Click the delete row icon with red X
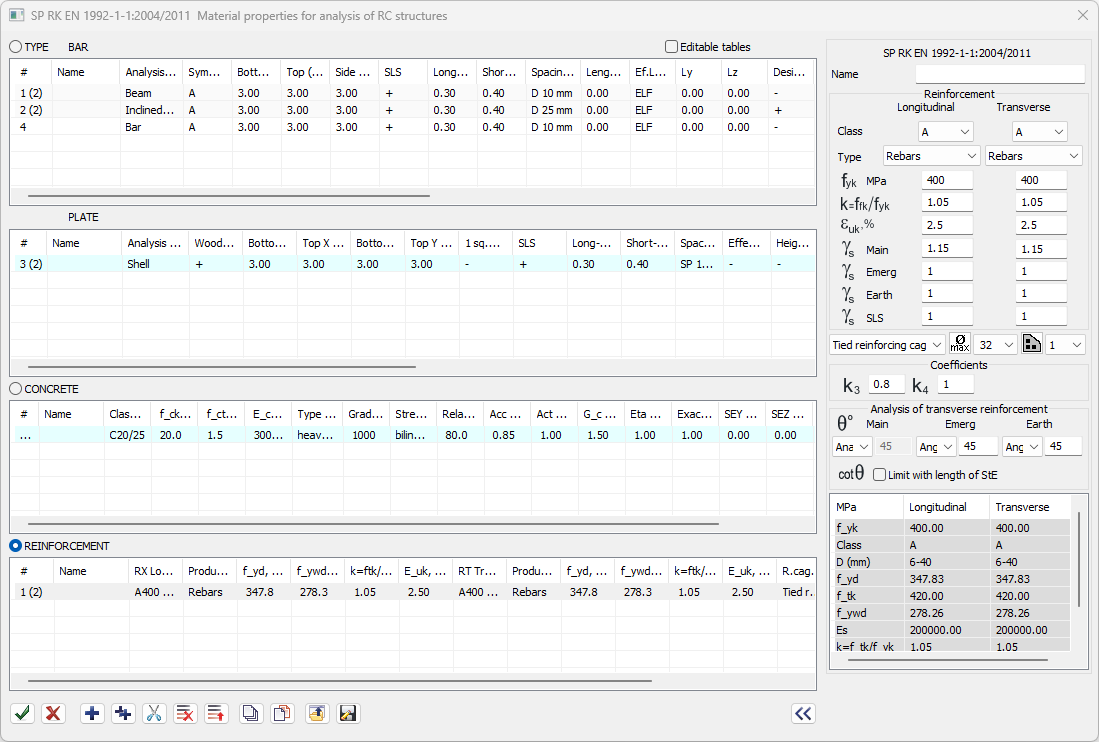 click(x=185, y=713)
